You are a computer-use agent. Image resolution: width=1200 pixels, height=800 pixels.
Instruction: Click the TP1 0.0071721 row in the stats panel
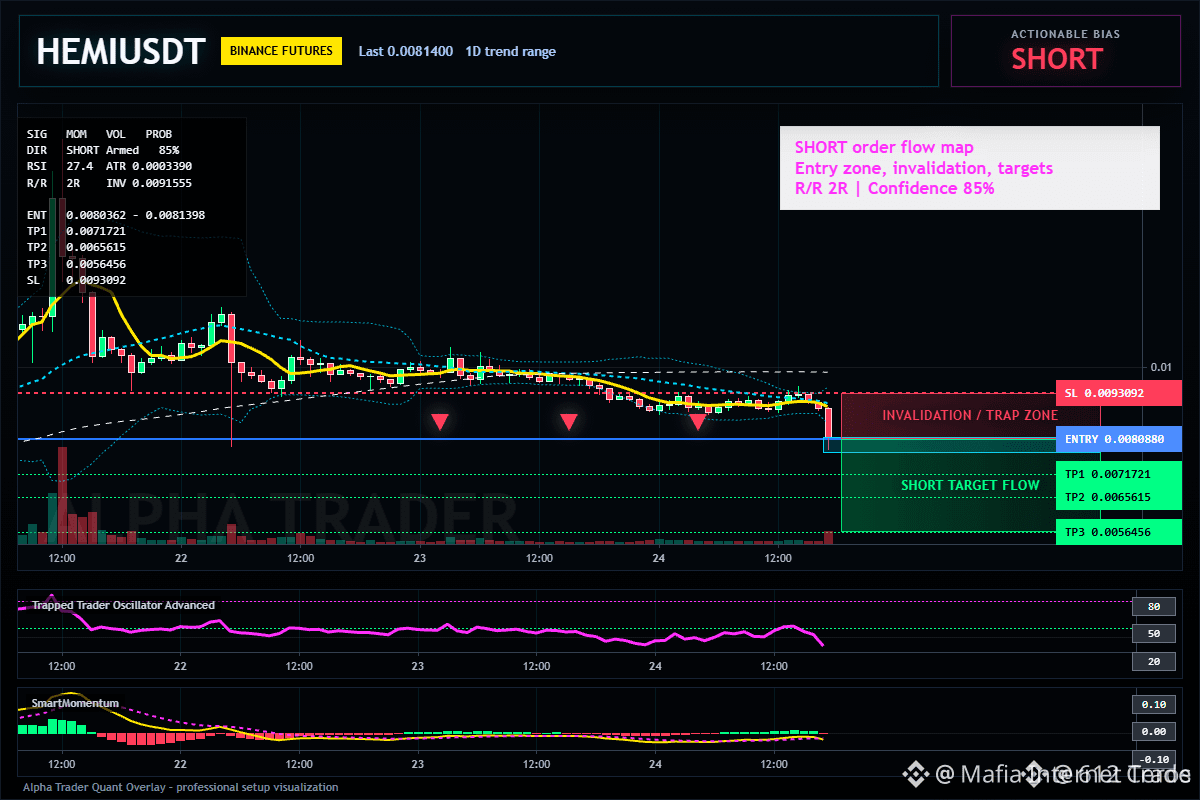click(76, 231)
